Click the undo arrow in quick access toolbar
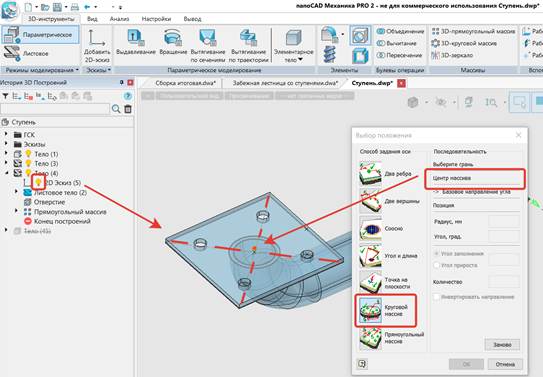 88,7
